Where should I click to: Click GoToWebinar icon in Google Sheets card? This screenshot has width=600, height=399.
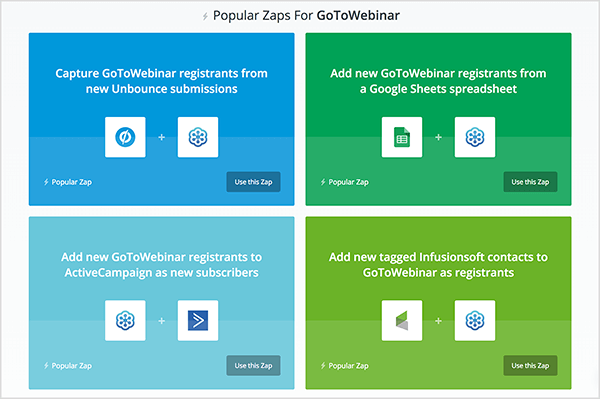[475, 137]
